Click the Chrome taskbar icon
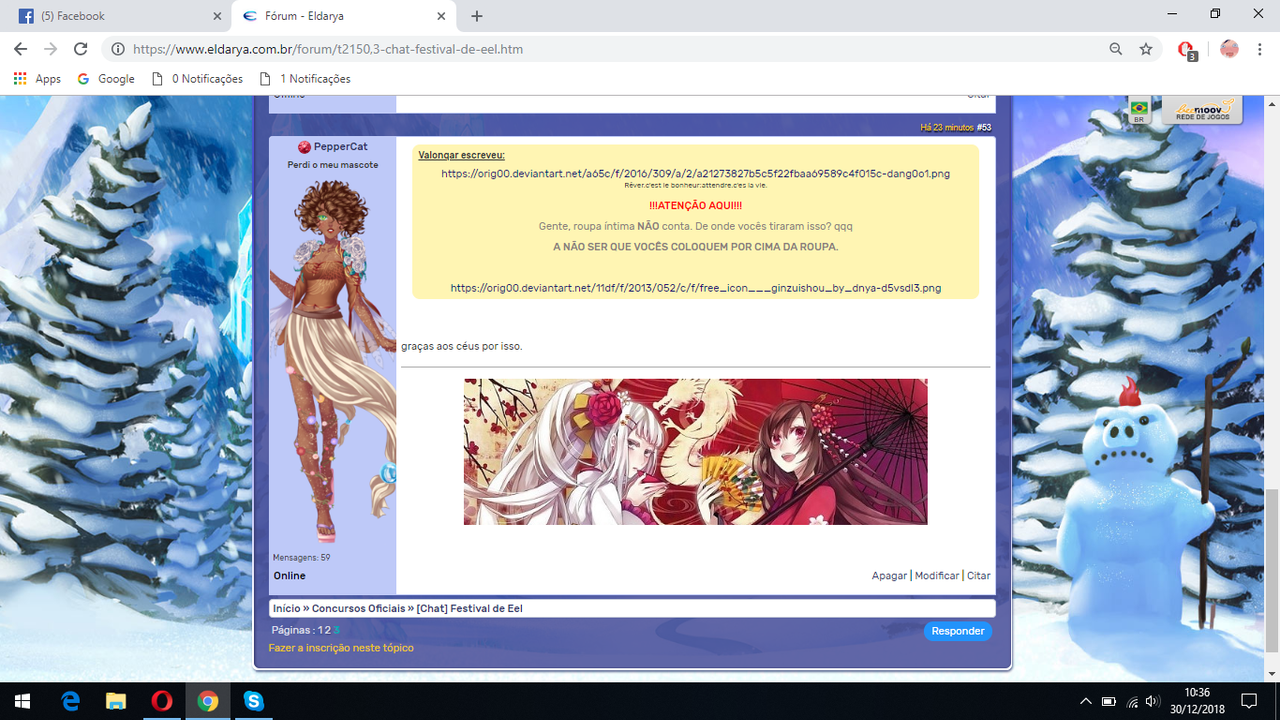This screenshot has height=720, width=1280. click(208, 701)
